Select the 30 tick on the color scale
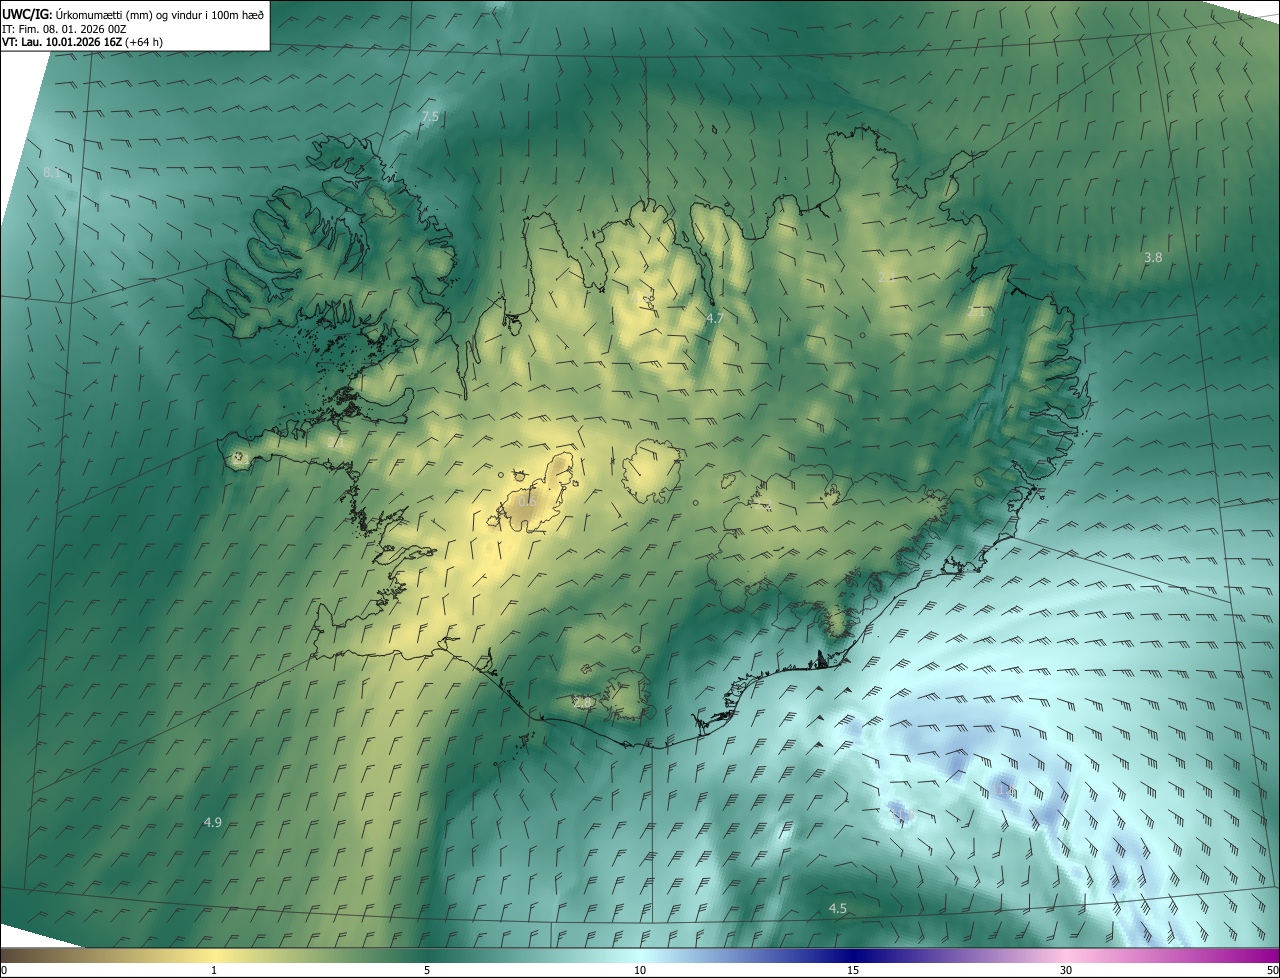This screenshot has width=1280, height=978. coord(1066,971)
